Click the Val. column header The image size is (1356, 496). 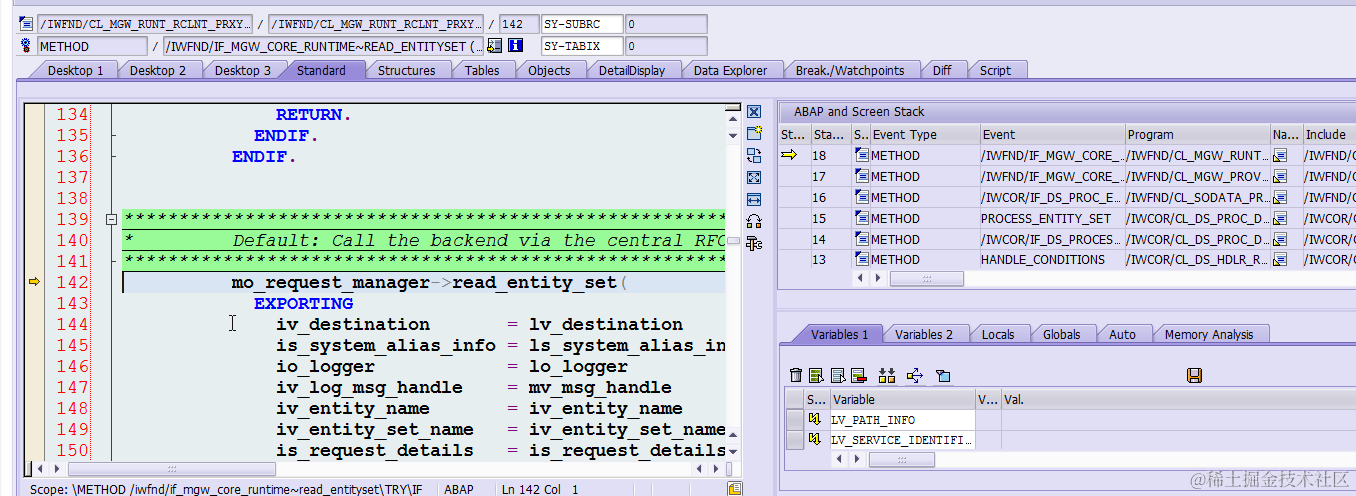1178,399
